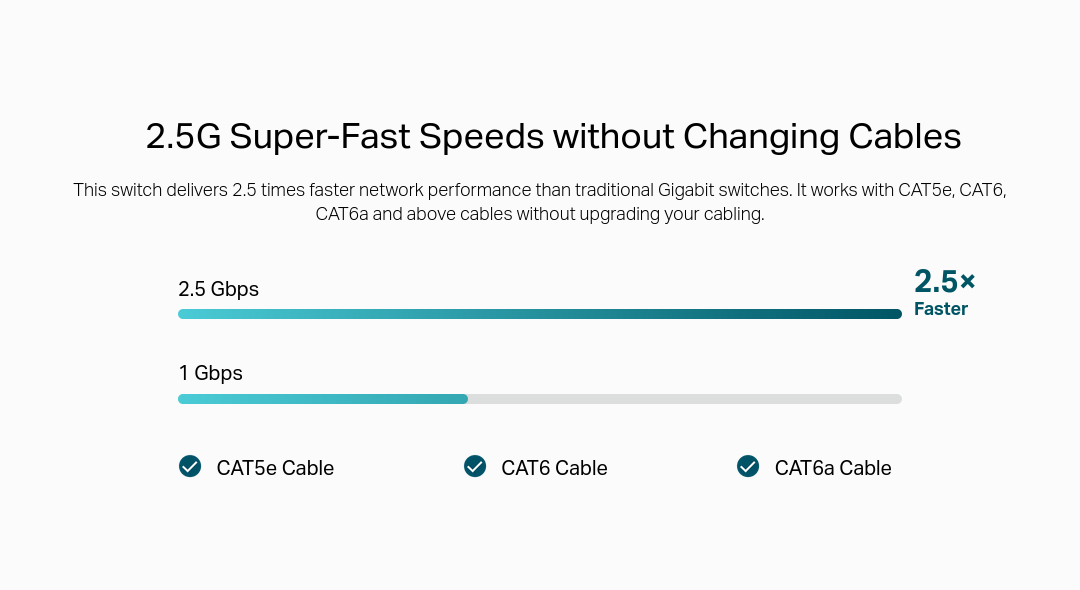Click the 1 Gbps label text

click(210, 373)
